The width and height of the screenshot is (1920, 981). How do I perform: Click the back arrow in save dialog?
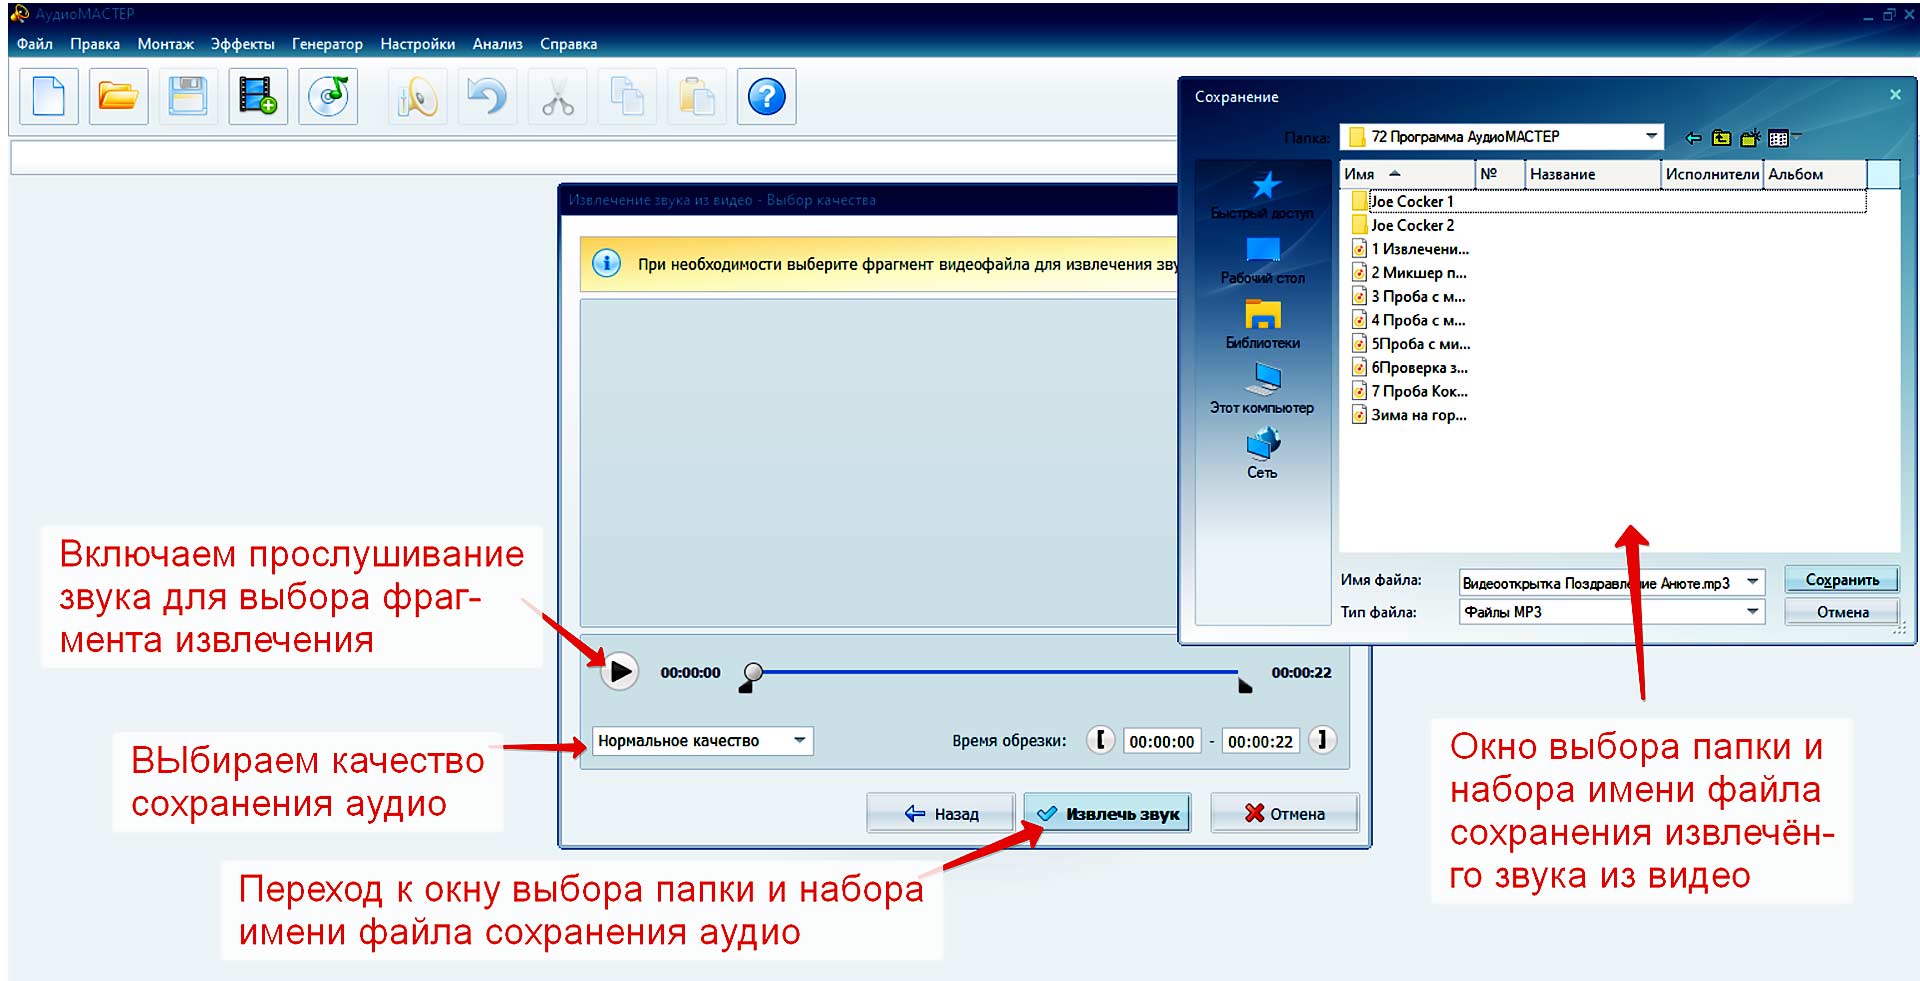[1693, 138]
